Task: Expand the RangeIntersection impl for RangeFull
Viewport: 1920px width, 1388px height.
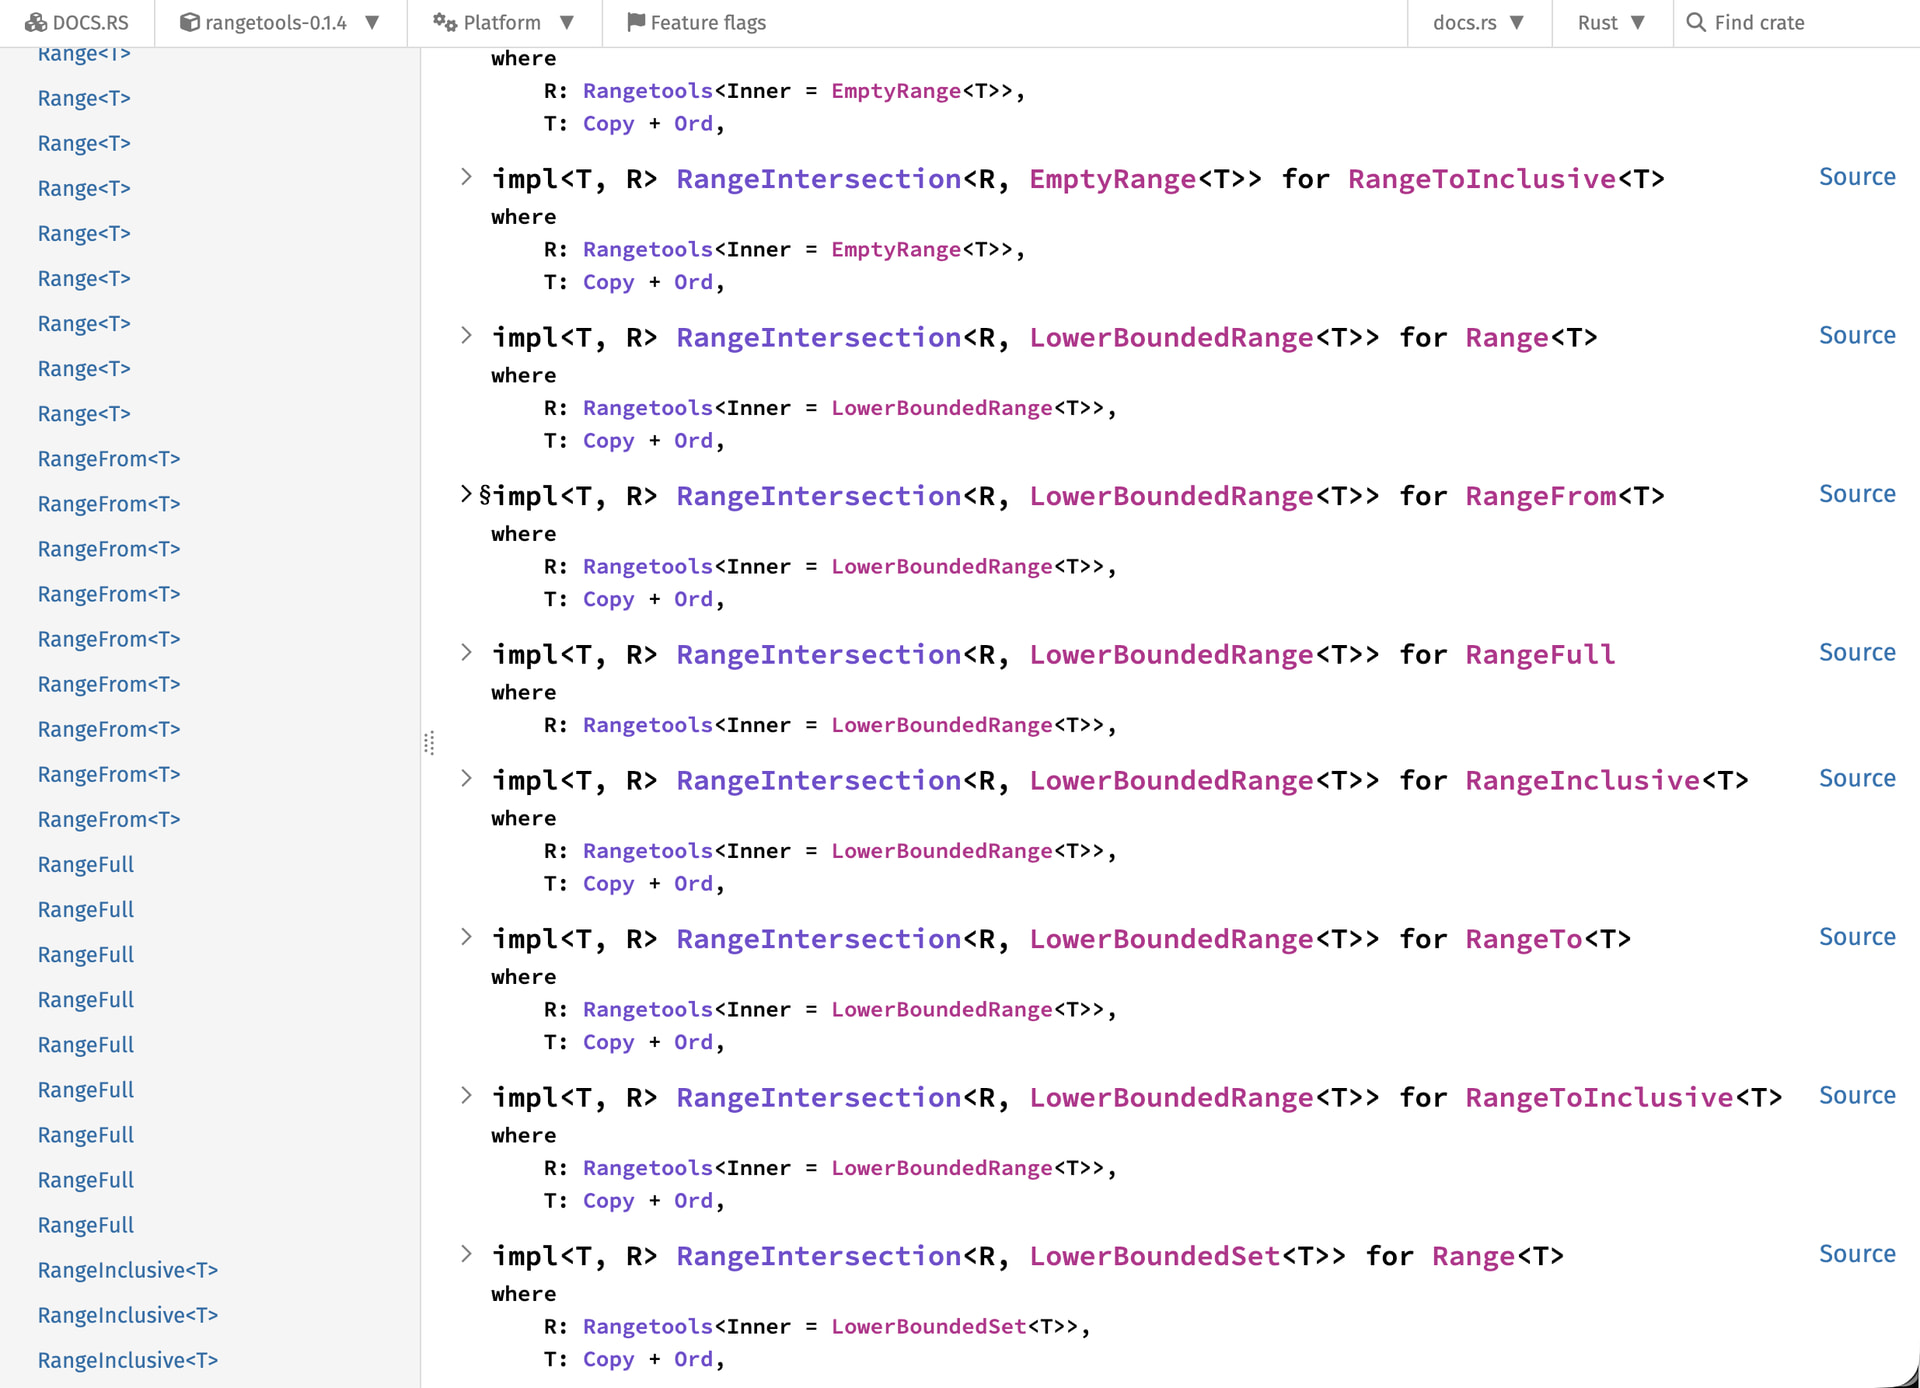Action: click(466, 652)
